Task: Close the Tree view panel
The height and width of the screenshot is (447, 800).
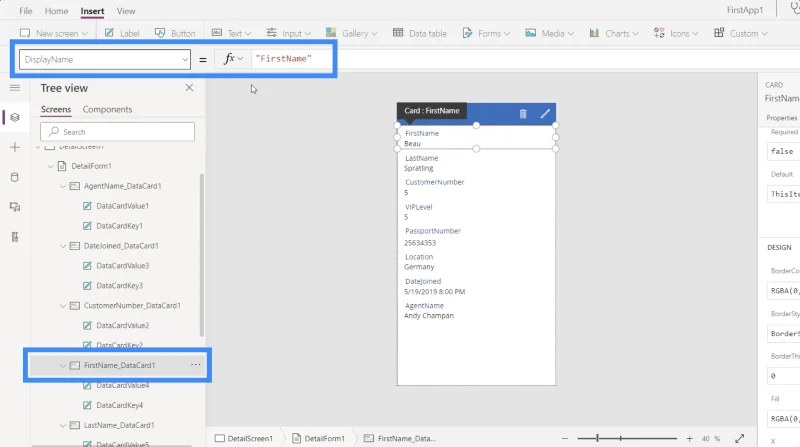Action: coord(189,88)
